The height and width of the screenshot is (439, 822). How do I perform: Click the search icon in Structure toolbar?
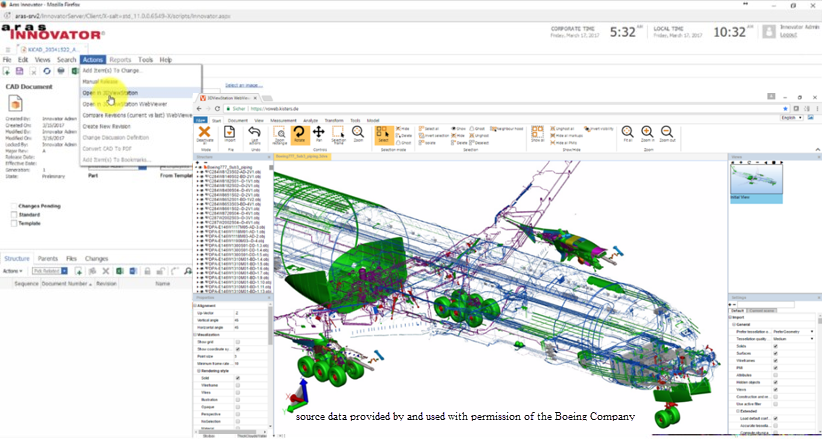188,271
